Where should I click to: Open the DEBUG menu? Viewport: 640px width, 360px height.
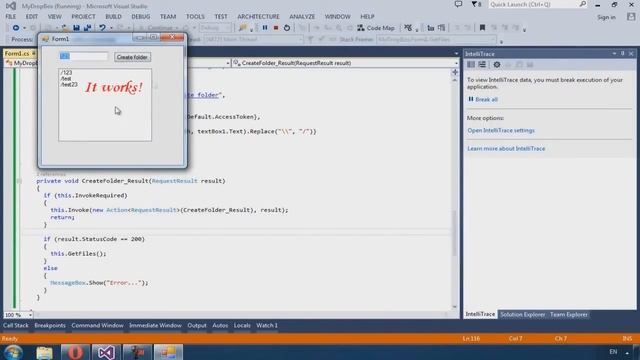[140, 17]
